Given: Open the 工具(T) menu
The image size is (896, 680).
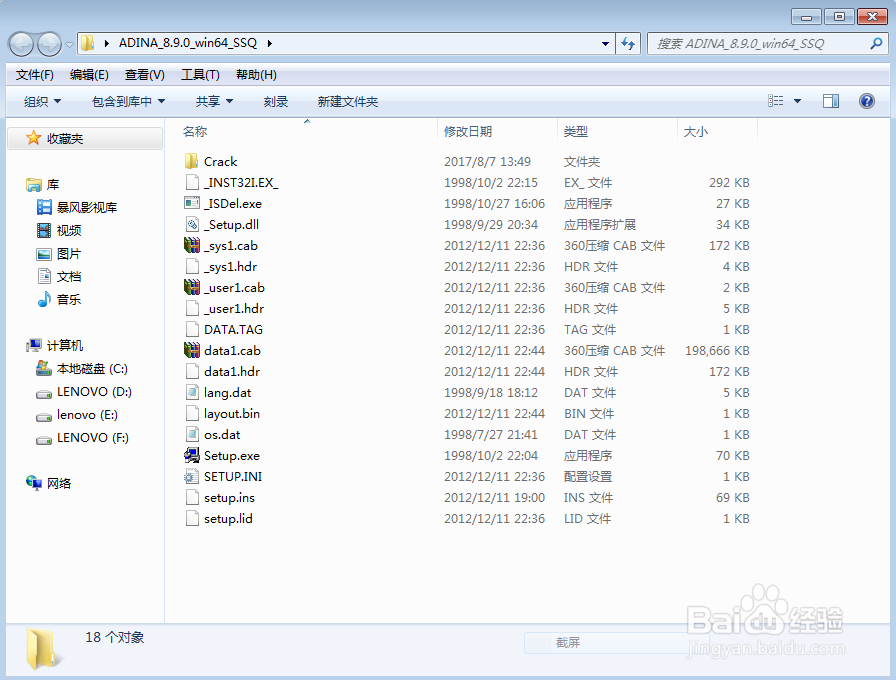Looking at the screenshot, I should click(x=200, y=75).
